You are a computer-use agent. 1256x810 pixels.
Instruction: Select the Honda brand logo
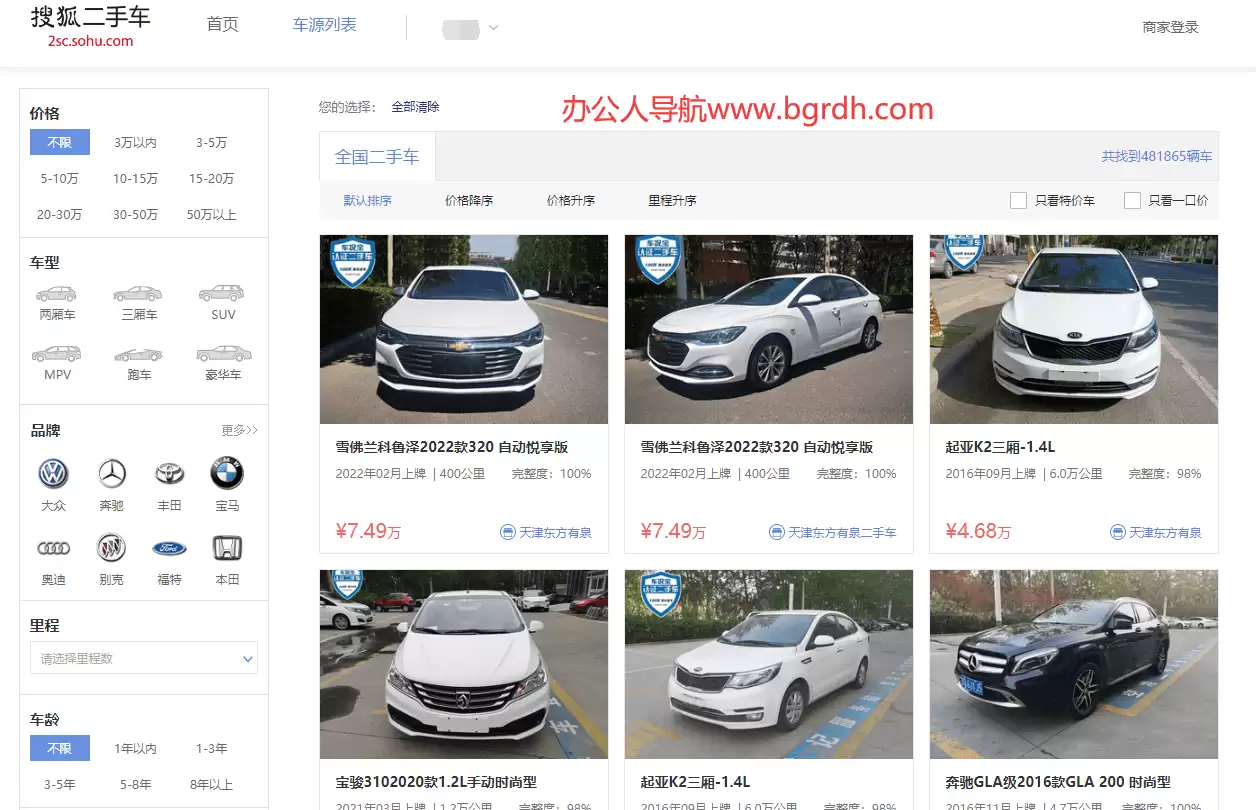click(x=227, y=547)
